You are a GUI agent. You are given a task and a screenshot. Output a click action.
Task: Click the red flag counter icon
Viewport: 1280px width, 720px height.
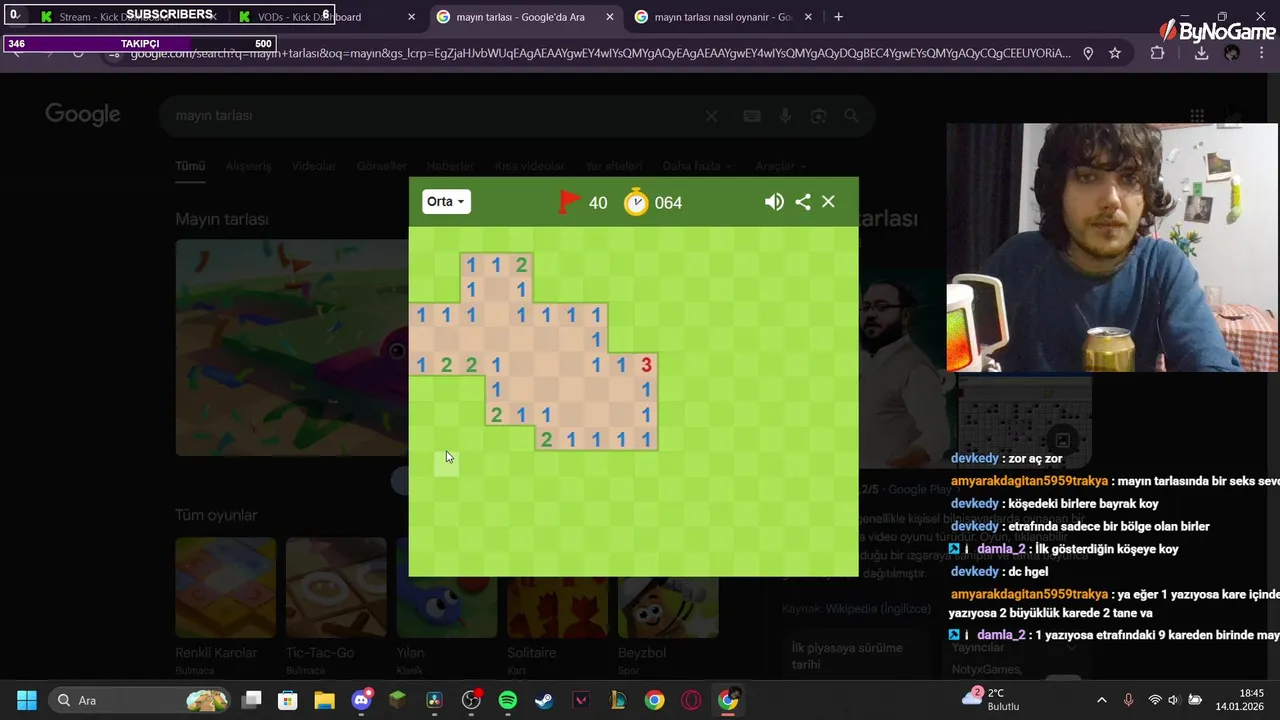[569, 202]
